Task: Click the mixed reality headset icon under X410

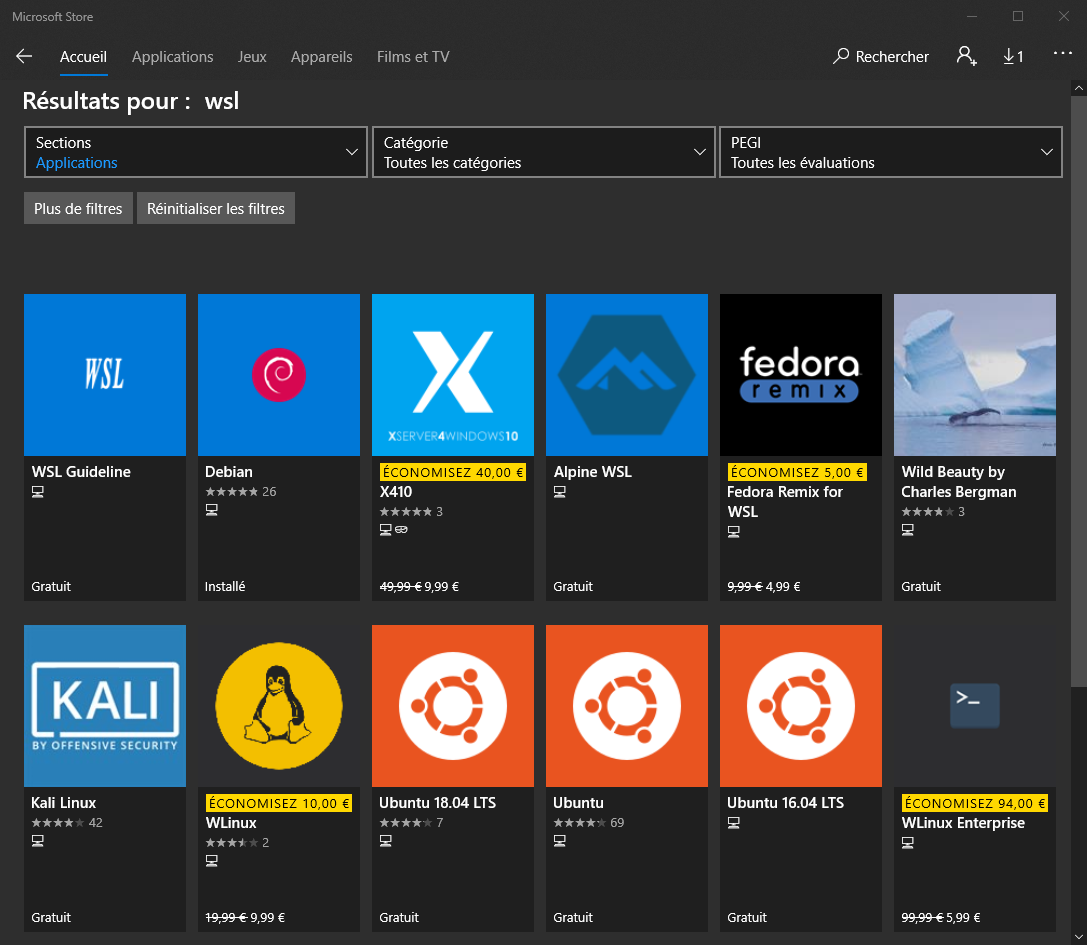Action: point(401,530)
